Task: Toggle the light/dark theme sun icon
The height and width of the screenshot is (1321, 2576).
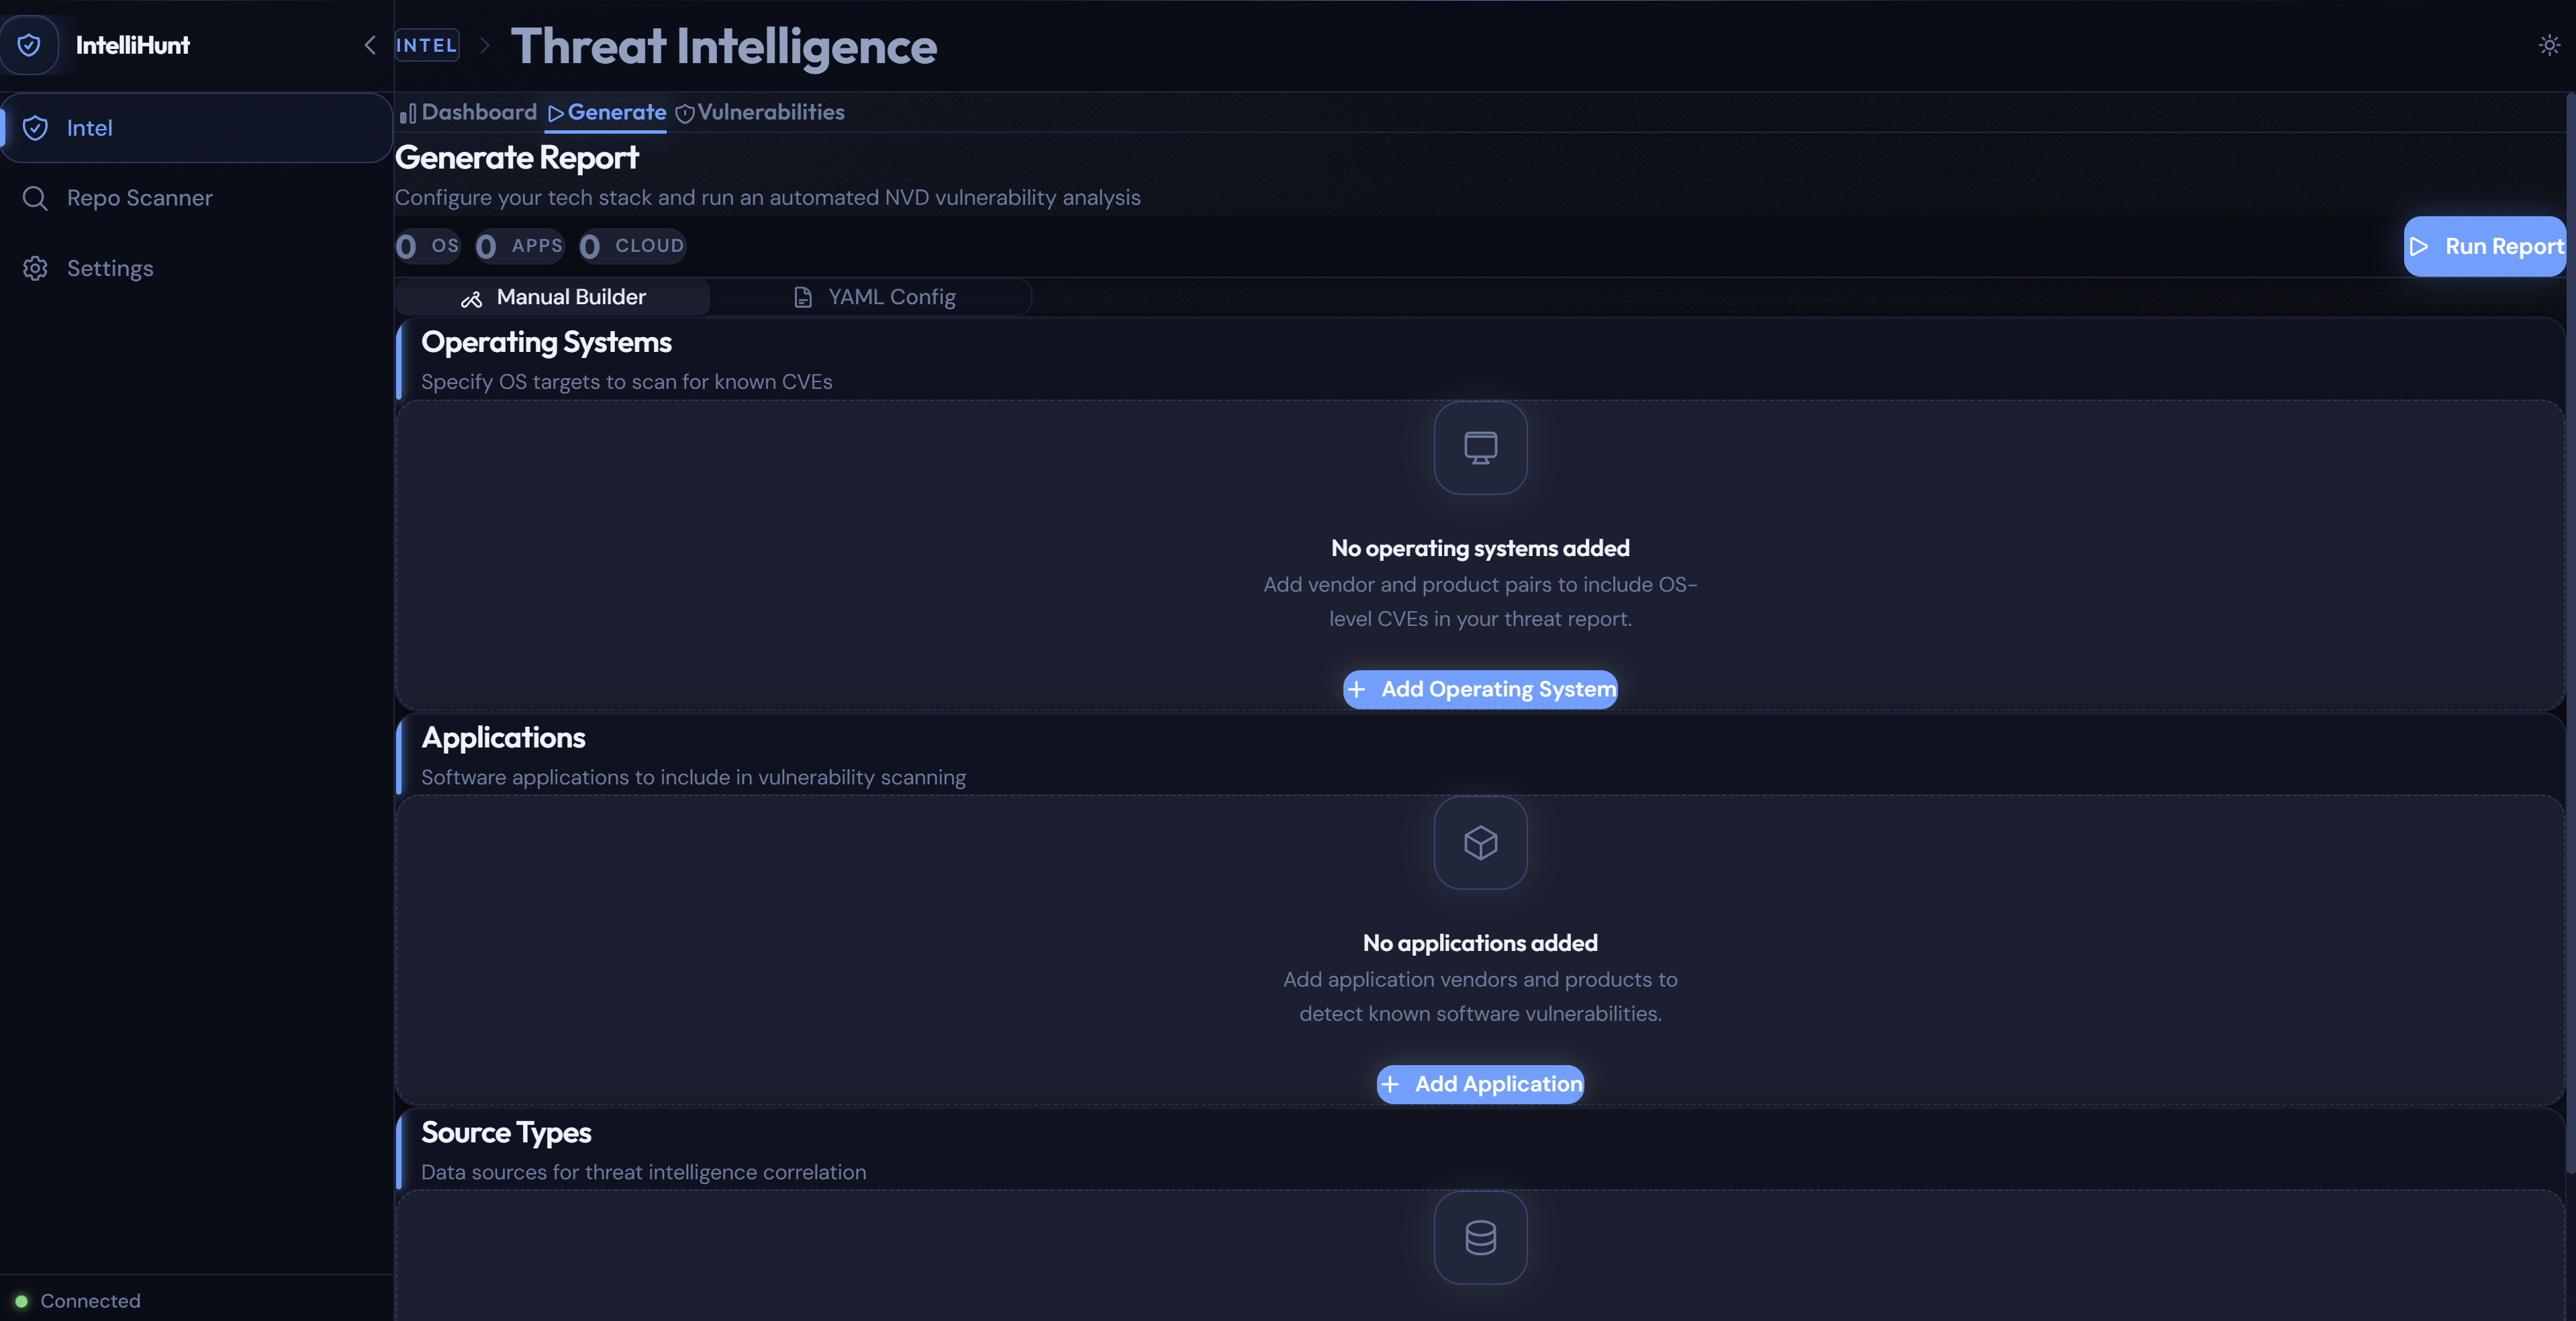Action: 2549,45
